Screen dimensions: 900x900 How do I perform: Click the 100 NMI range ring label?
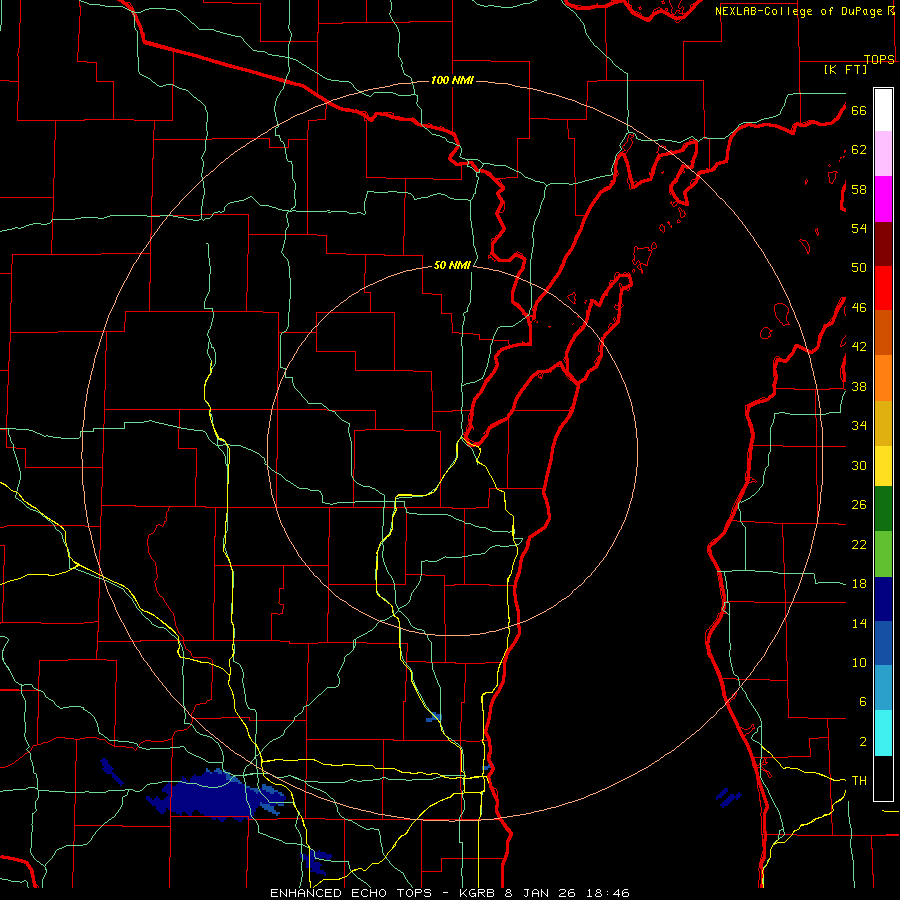point(452,80)
